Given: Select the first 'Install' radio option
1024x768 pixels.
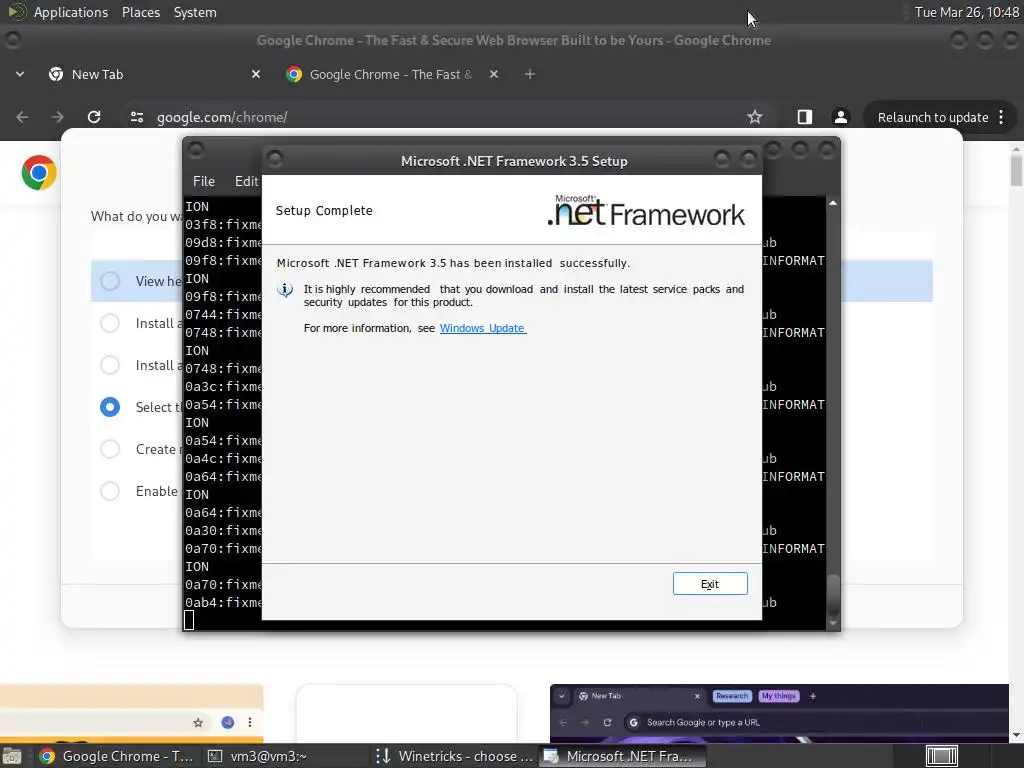Looking at the screenshot, I should click(110, 323).
